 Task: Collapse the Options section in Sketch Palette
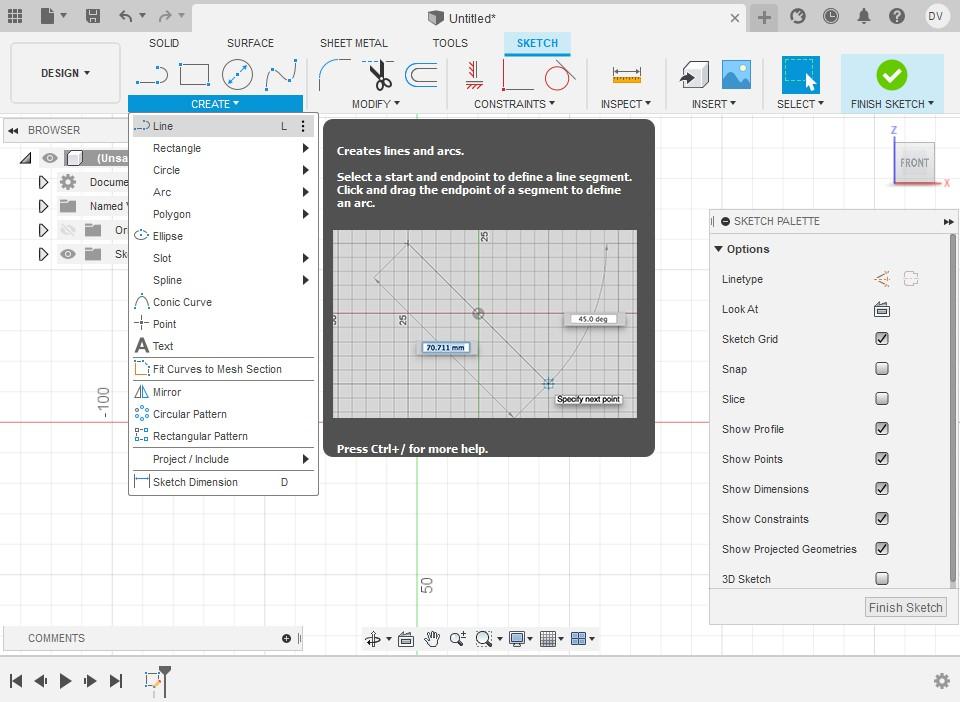(x=719, y=249)
